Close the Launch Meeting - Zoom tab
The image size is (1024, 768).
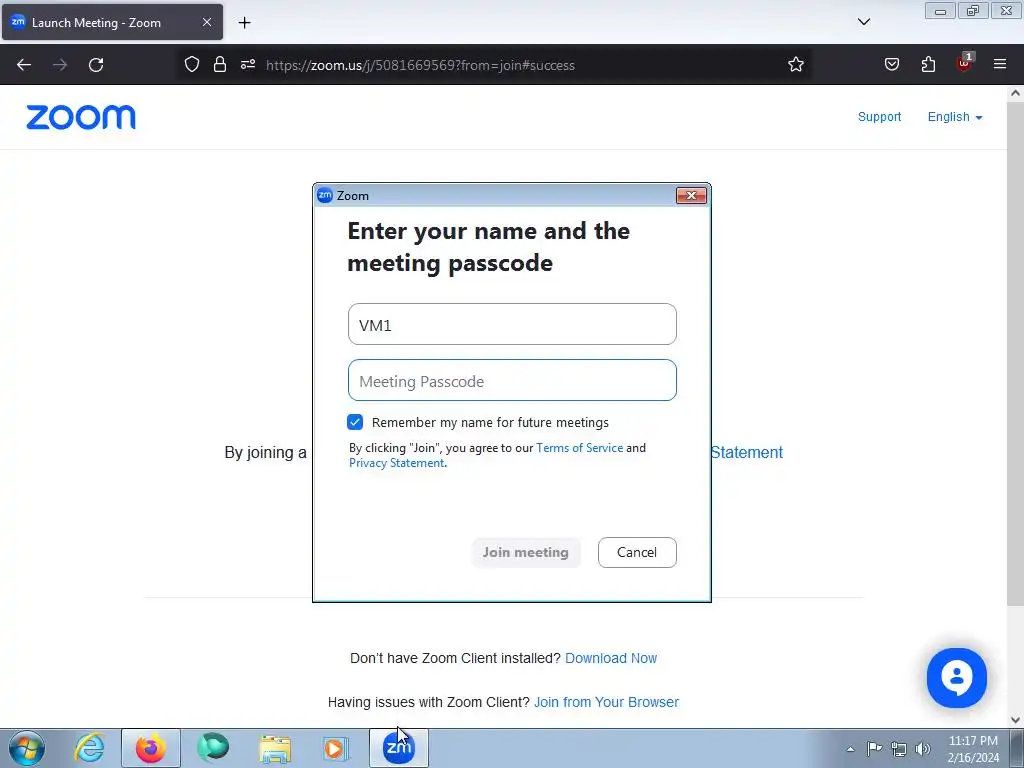[206, 22]
